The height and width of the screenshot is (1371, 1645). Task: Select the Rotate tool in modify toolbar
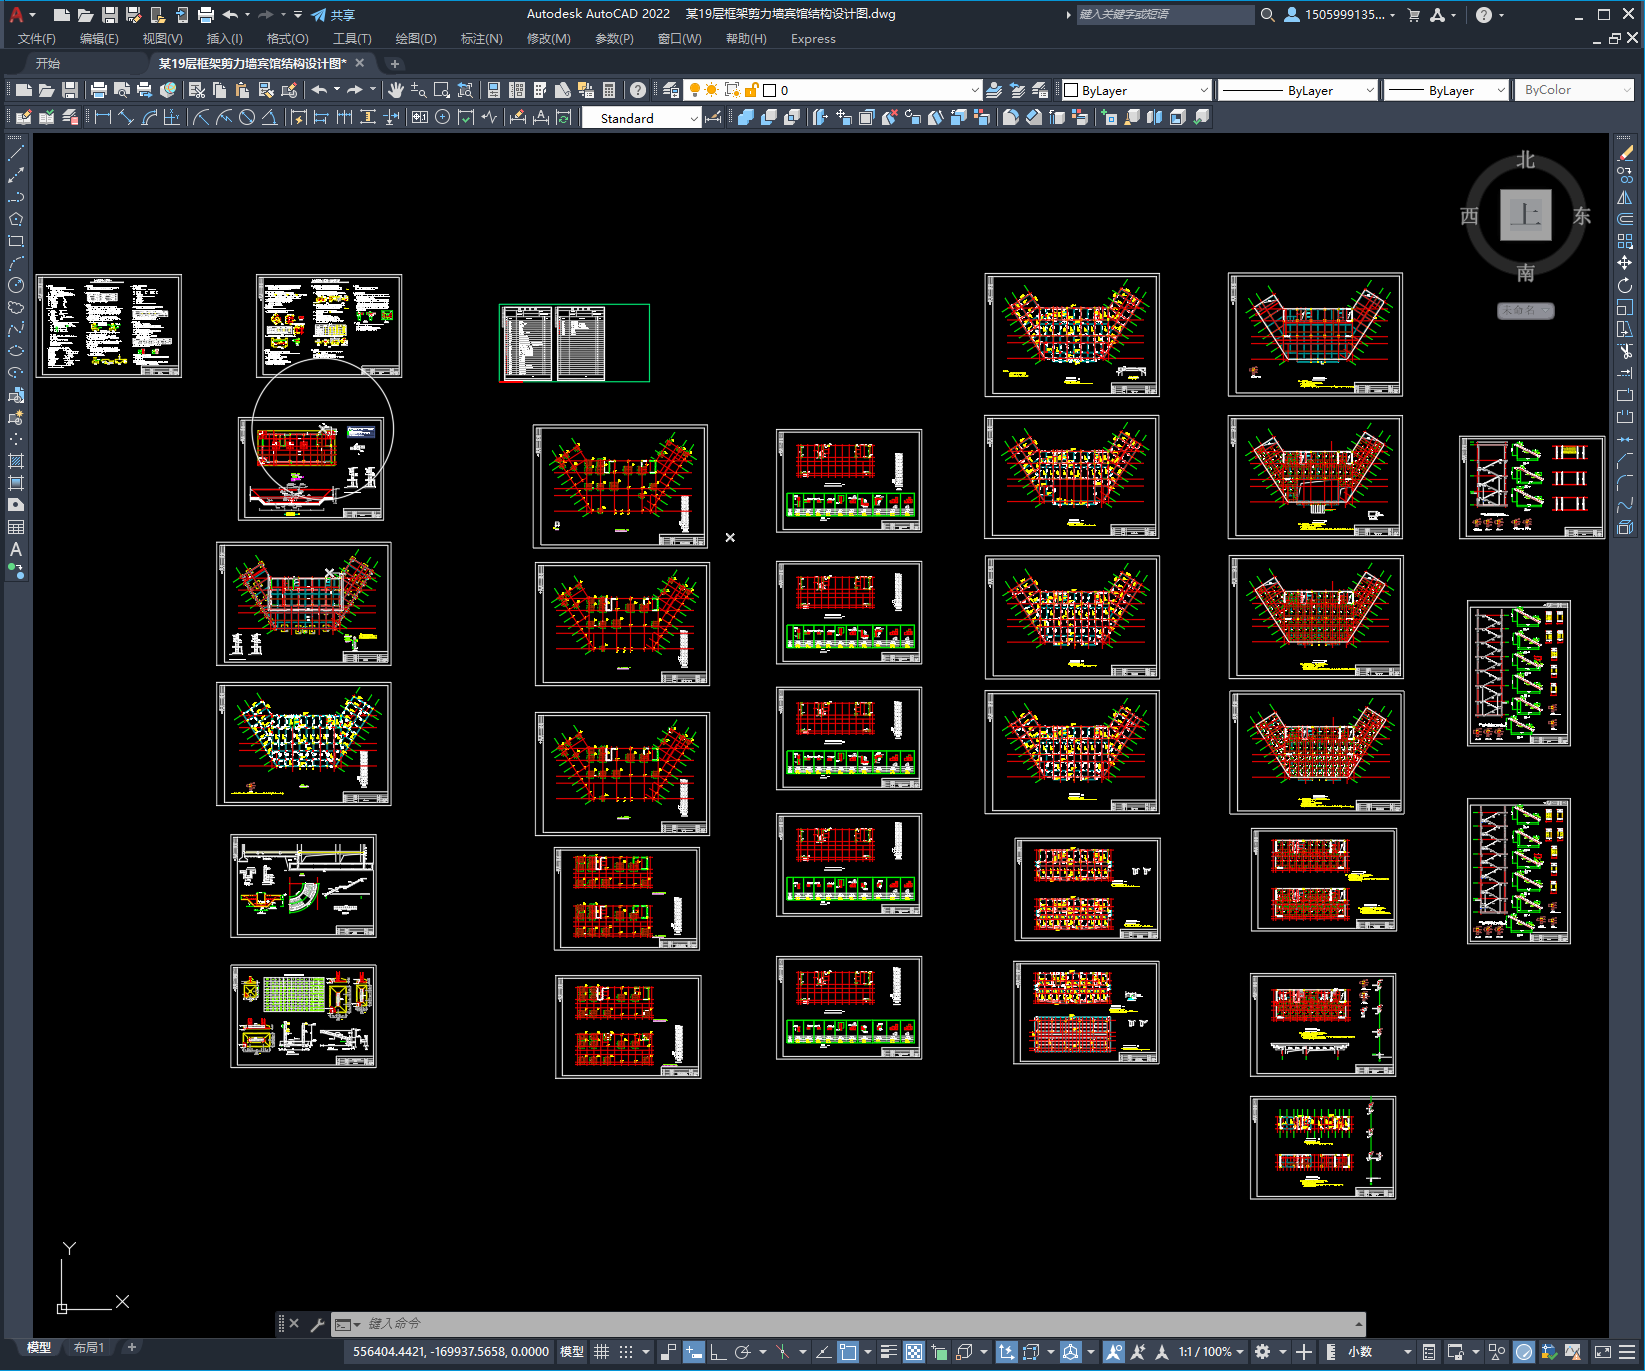pos(1625,285)
